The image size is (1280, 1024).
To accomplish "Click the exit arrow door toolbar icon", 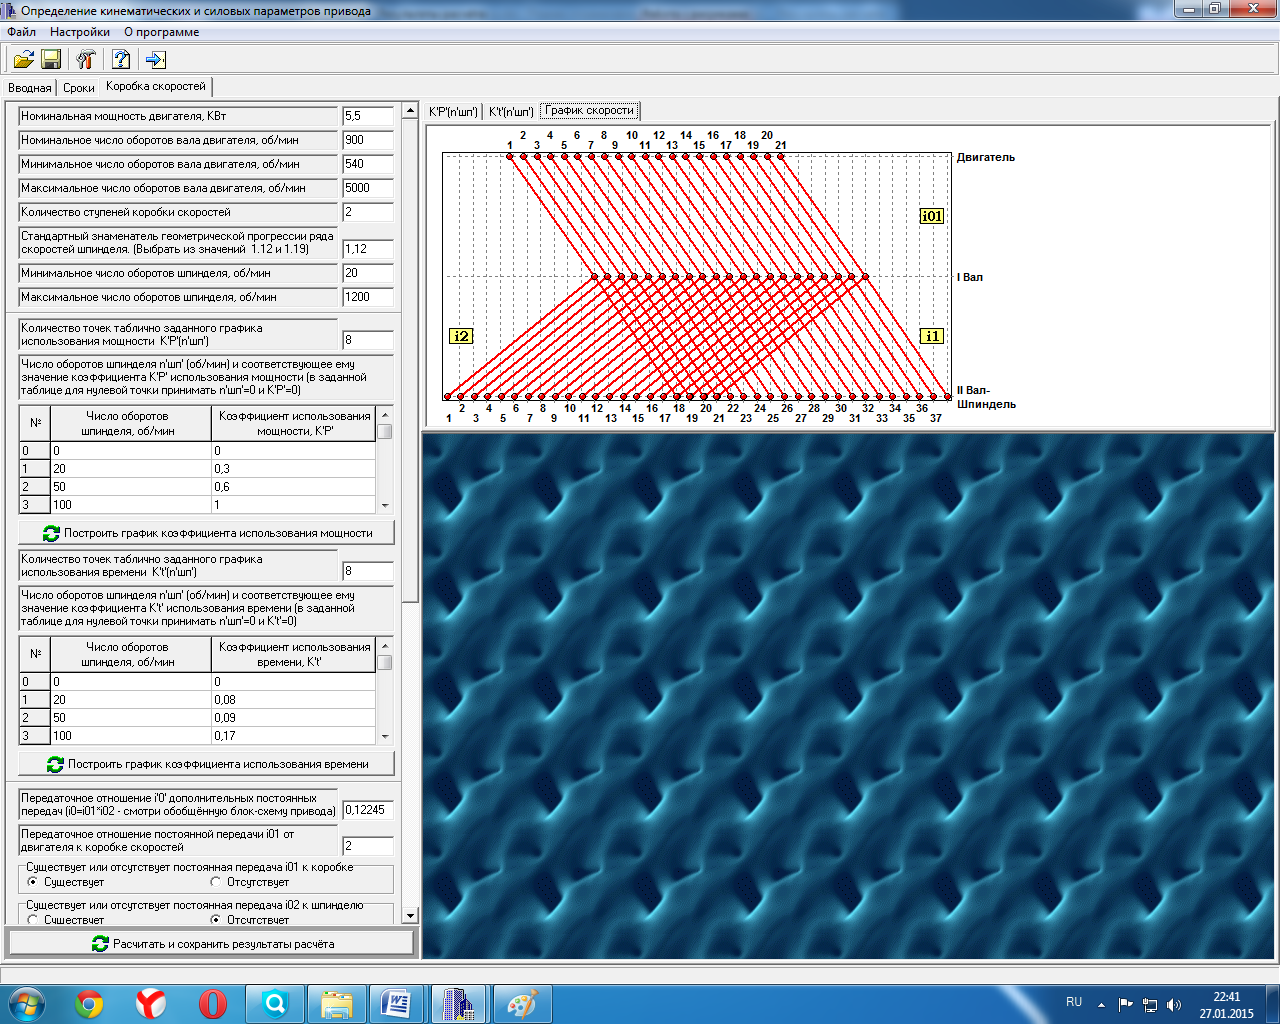I will pyautogui.click(x=155, y=60).
